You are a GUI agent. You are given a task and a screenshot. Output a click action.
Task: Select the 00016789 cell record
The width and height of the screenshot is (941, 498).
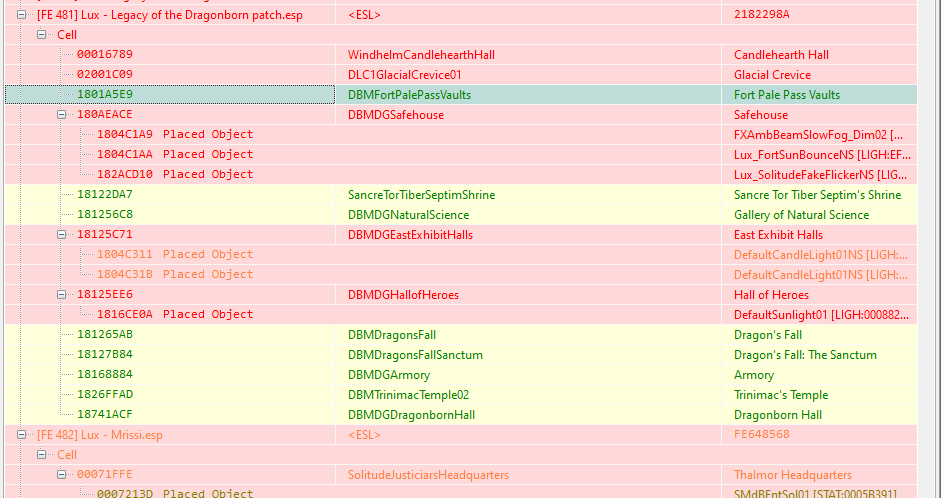click(104, 55)
